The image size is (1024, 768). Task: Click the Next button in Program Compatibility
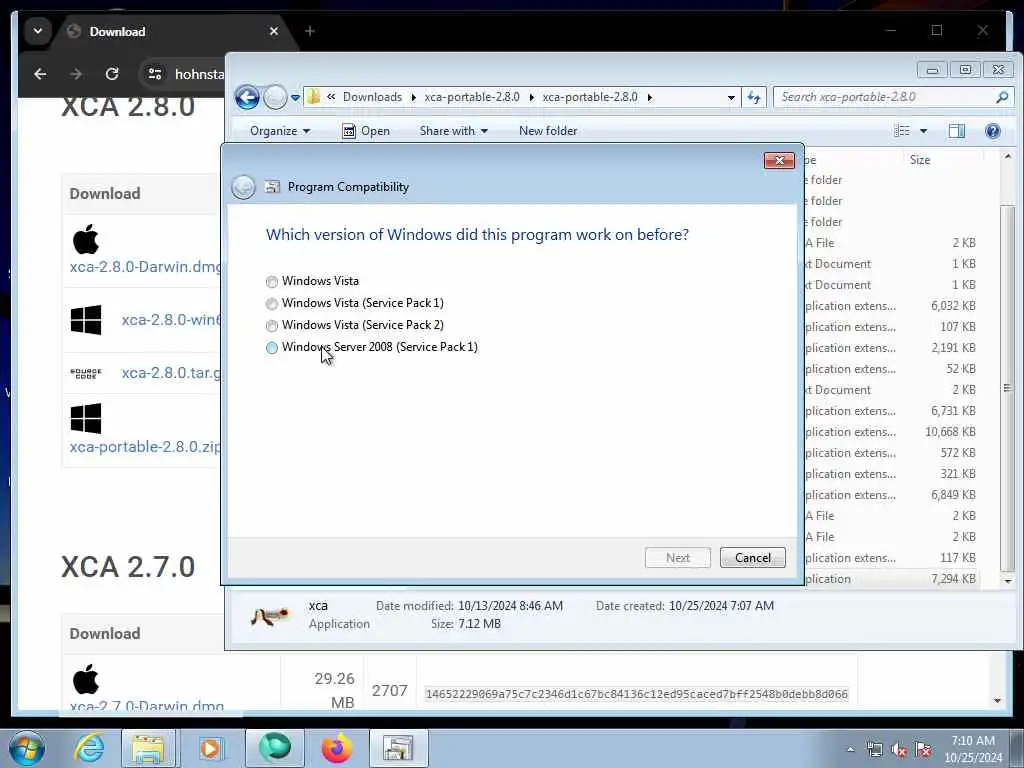point(677,558)
